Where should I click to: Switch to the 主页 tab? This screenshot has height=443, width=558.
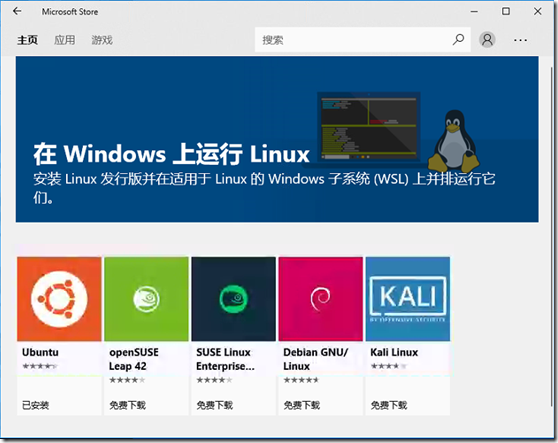click(27, 40)
